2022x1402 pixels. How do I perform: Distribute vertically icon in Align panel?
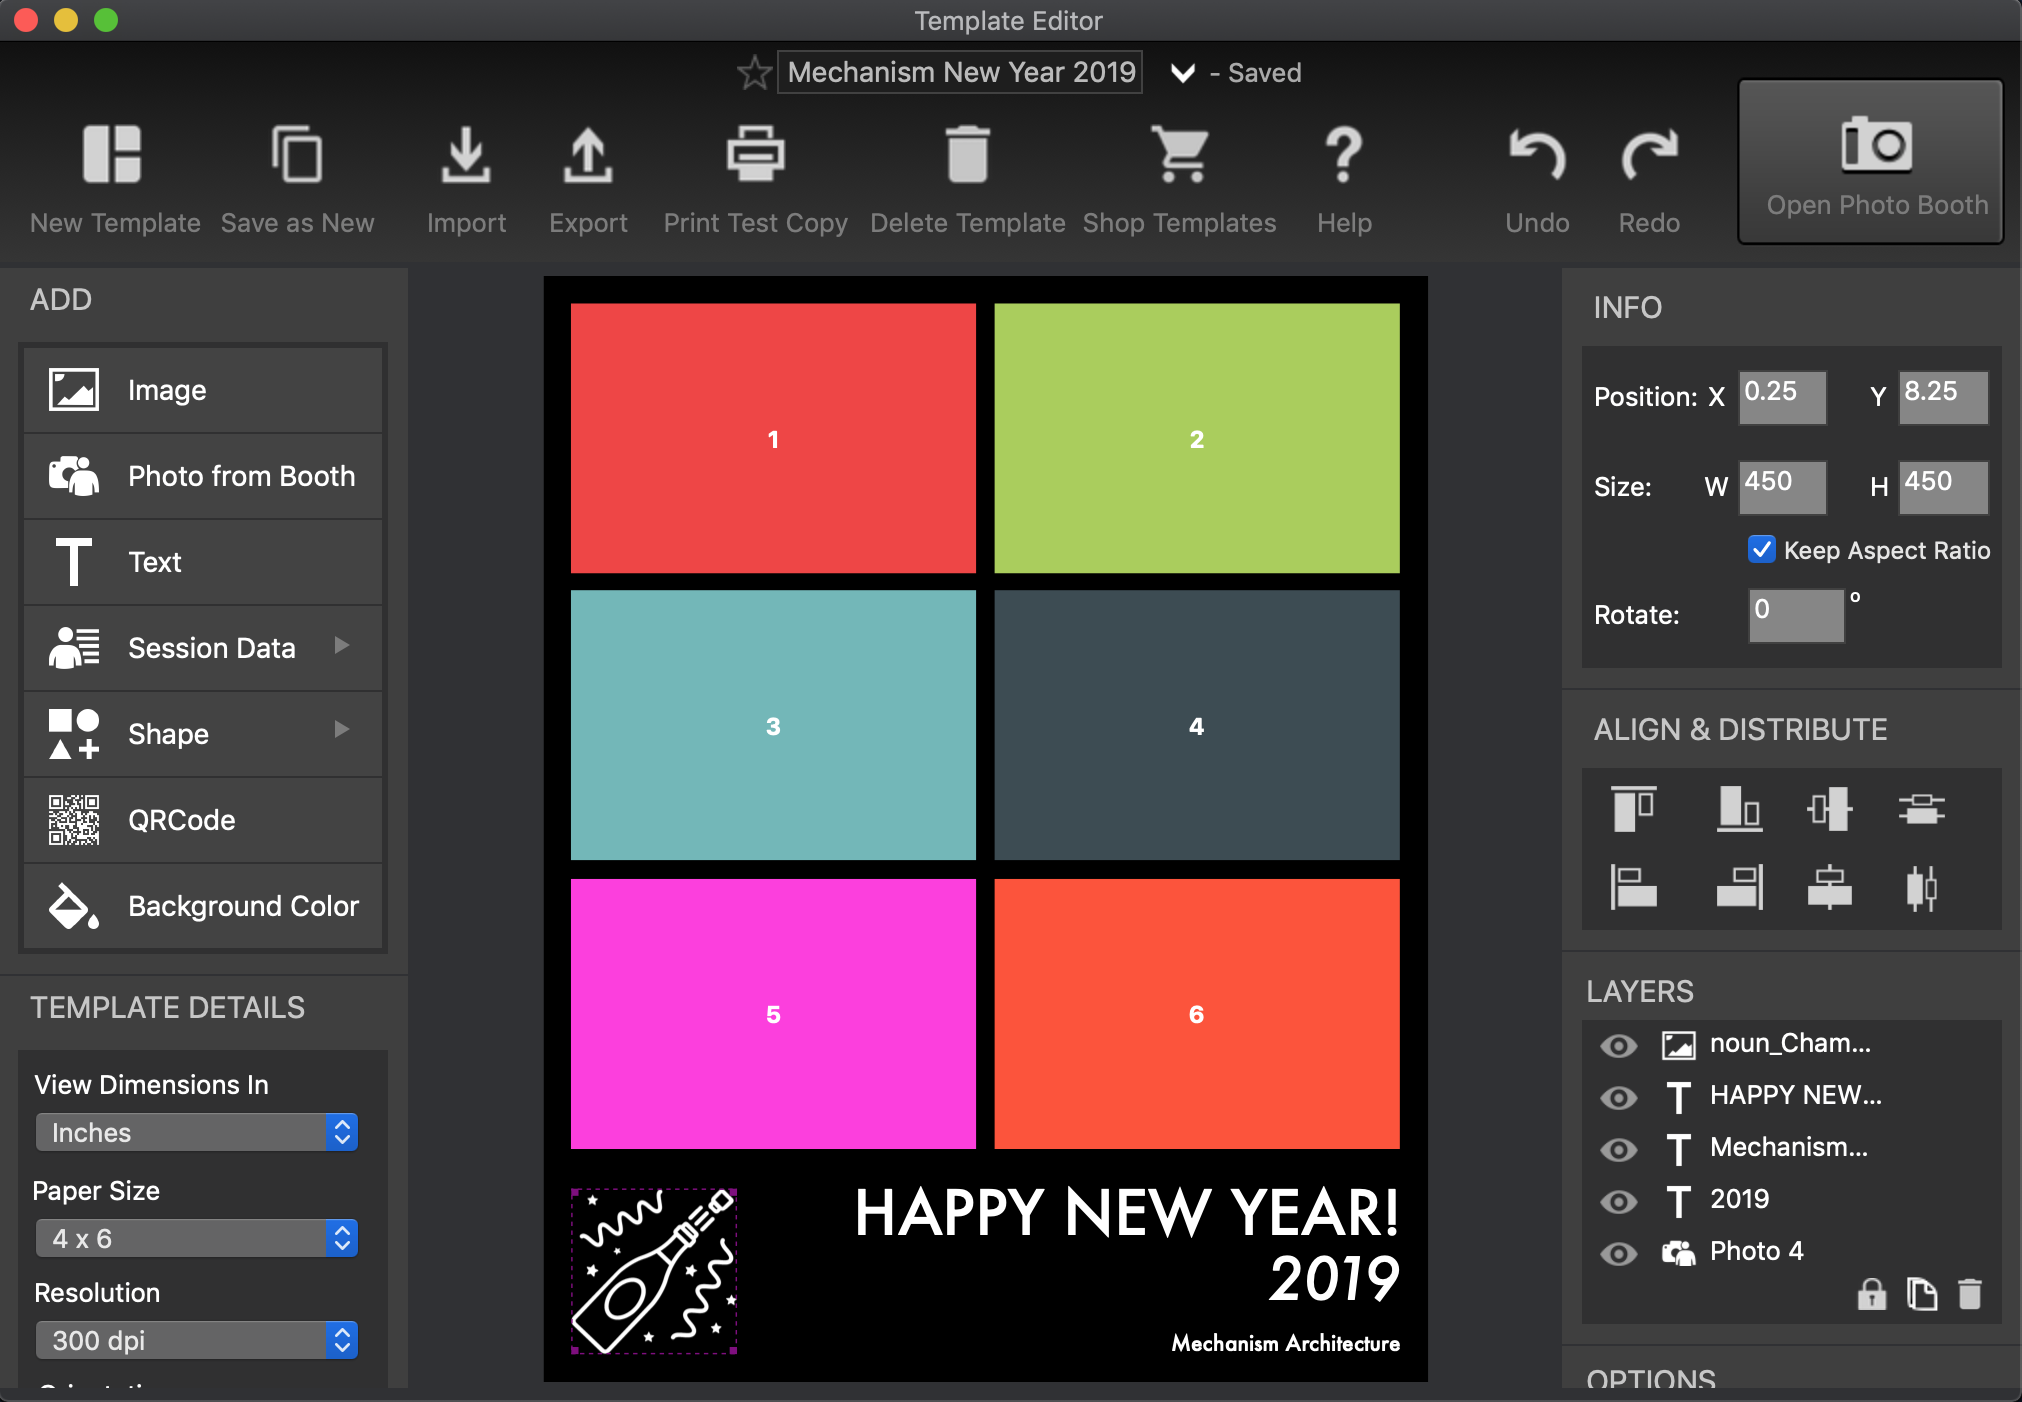click(x=1921, y=808)
